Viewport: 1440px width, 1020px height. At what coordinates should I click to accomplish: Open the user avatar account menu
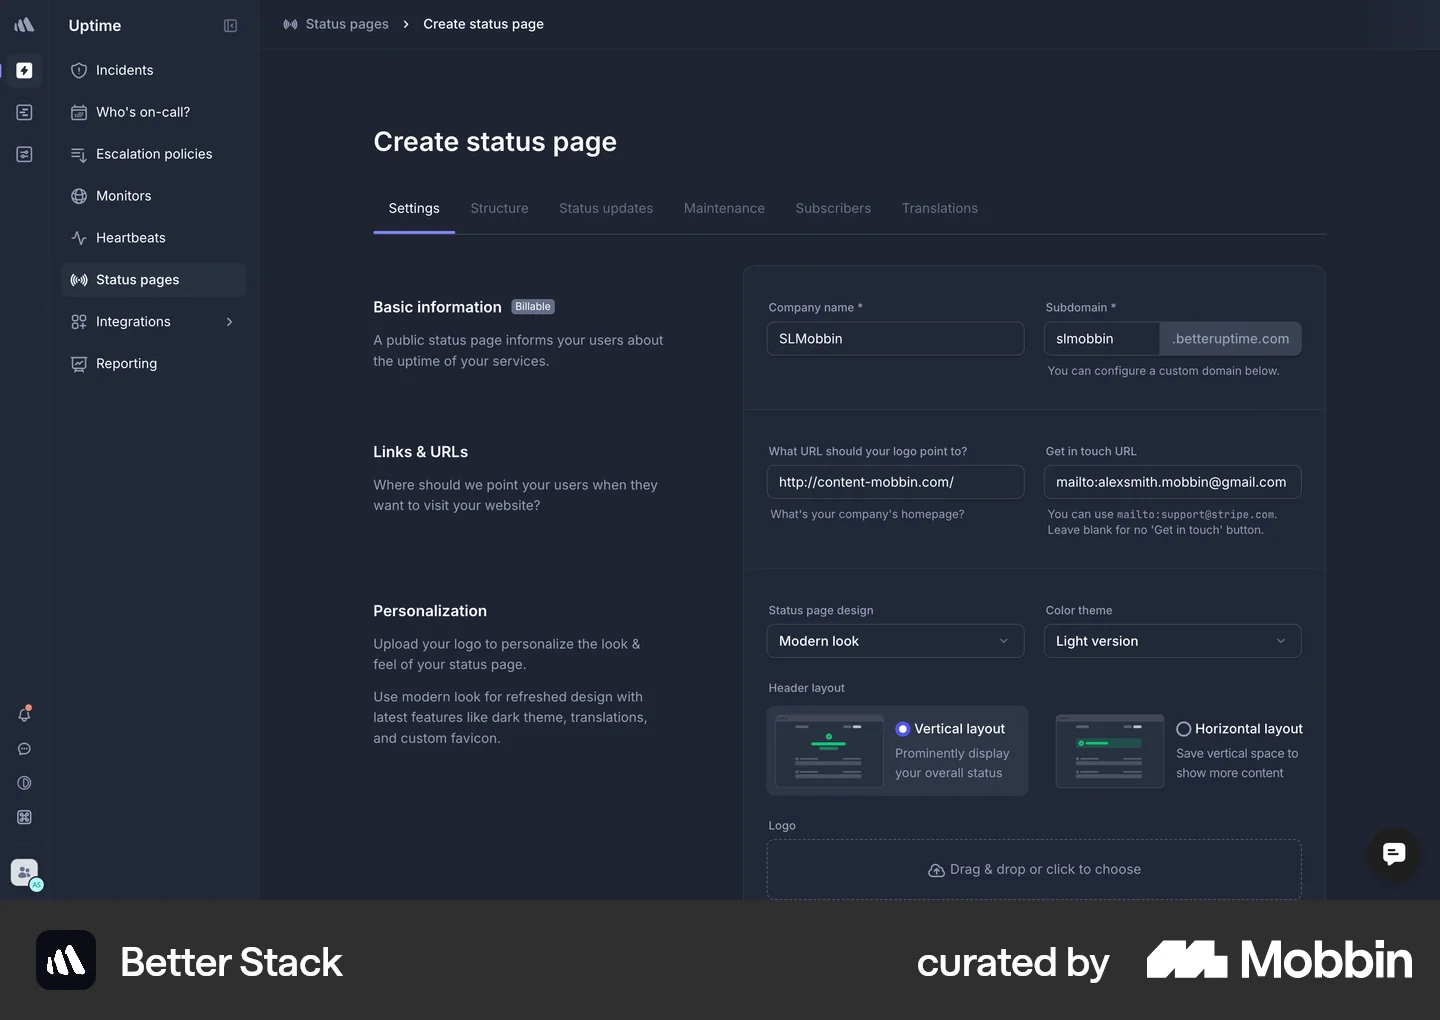click(25, 873)
